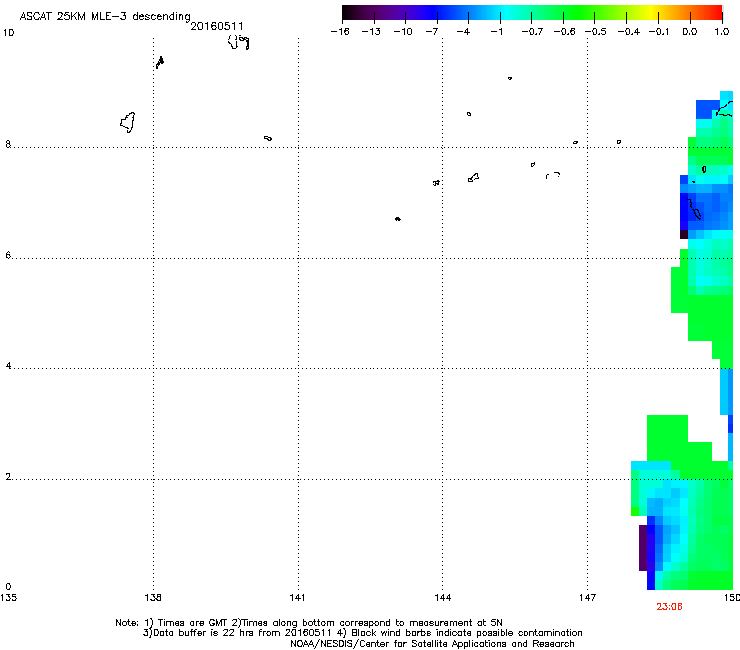This screenshot has height=650, width=740.
Task: Click the latitude label 4
Action: [x=8, y=365]
